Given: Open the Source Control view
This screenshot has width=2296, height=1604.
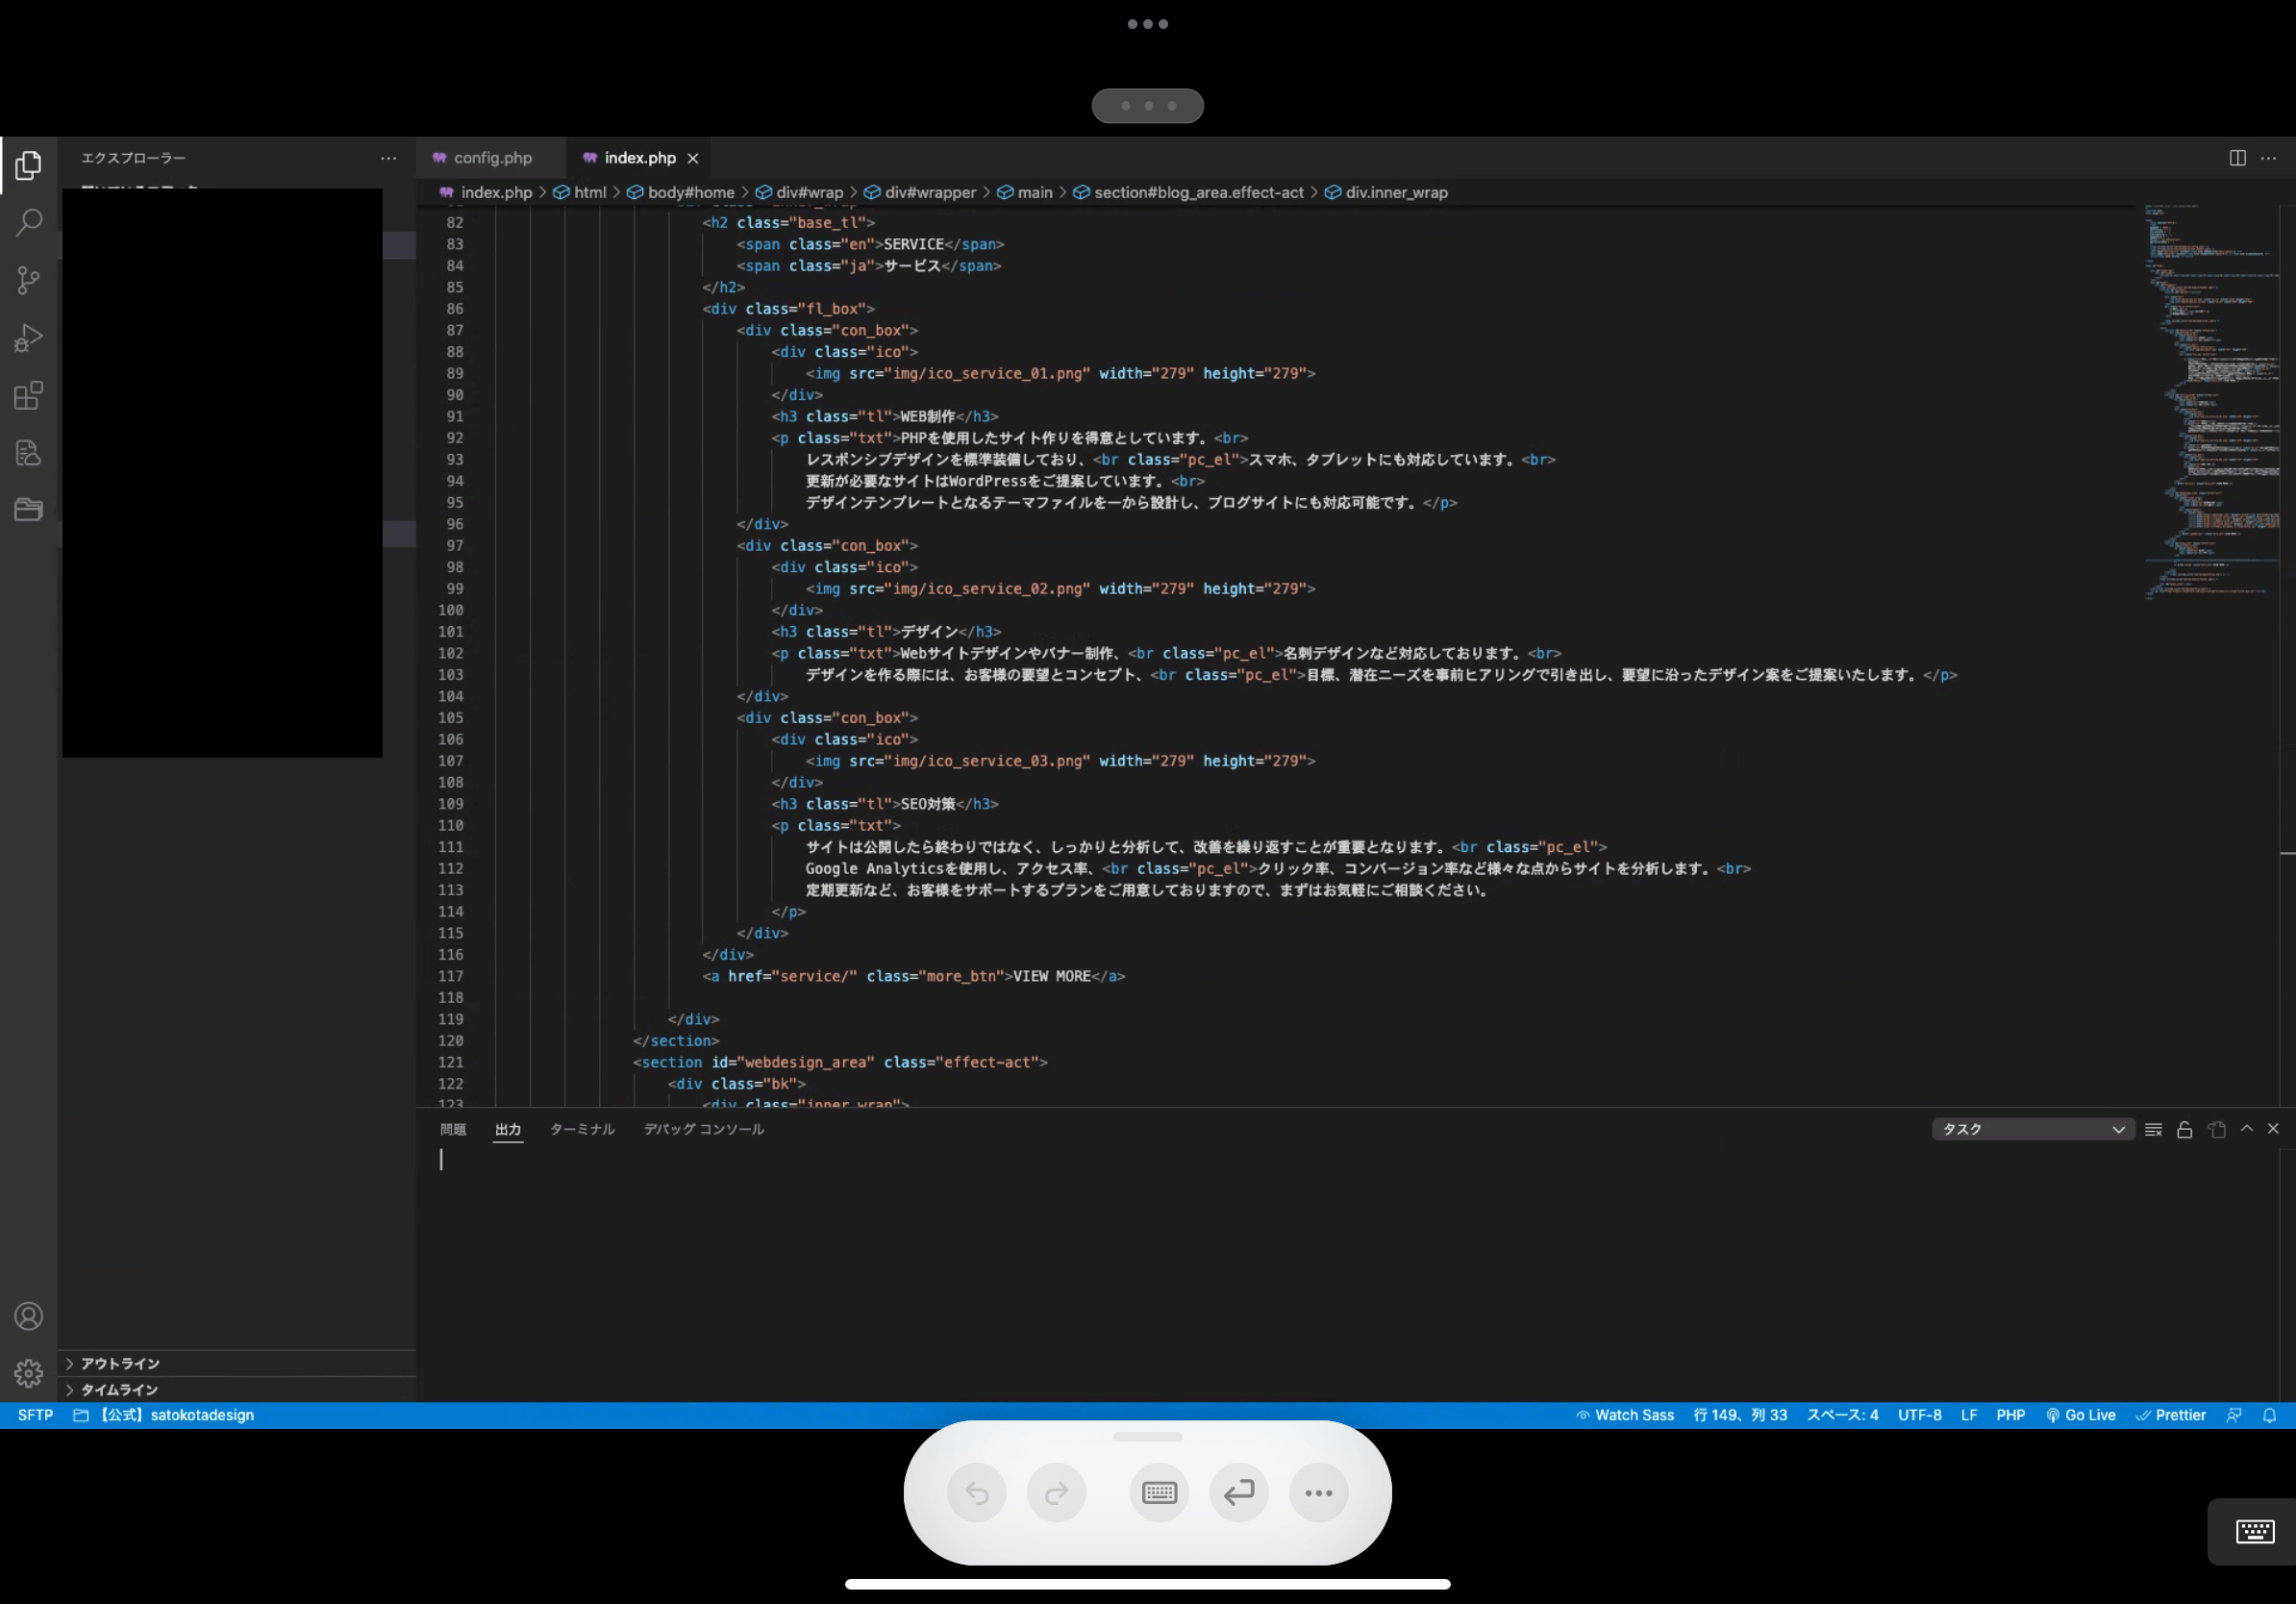Looking at the screenshot, I should click(x=29, y=280).
